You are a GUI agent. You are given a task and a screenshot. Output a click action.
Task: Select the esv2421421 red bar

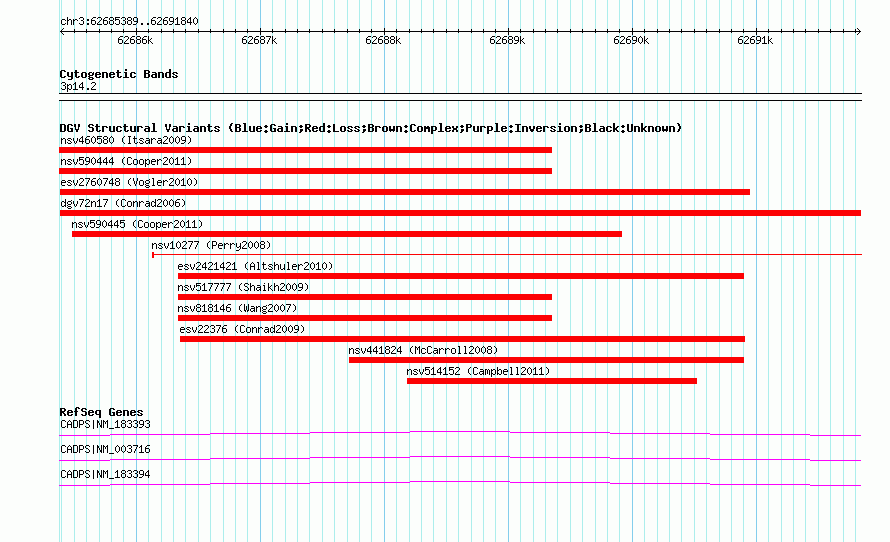click(x=461, y=276)
